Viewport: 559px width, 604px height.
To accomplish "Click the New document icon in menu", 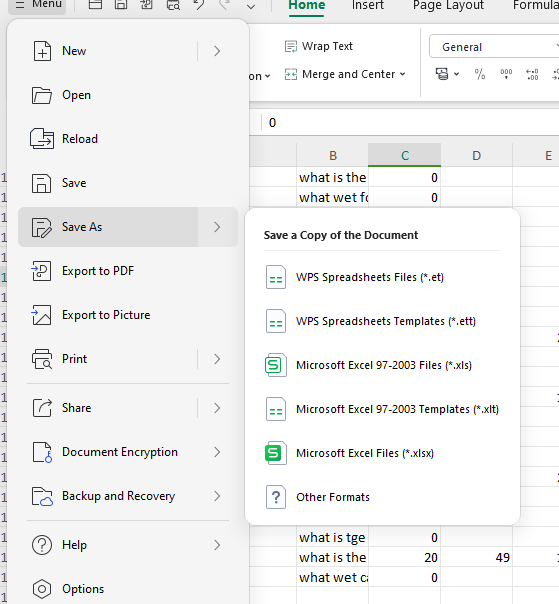I will (42, 51).
